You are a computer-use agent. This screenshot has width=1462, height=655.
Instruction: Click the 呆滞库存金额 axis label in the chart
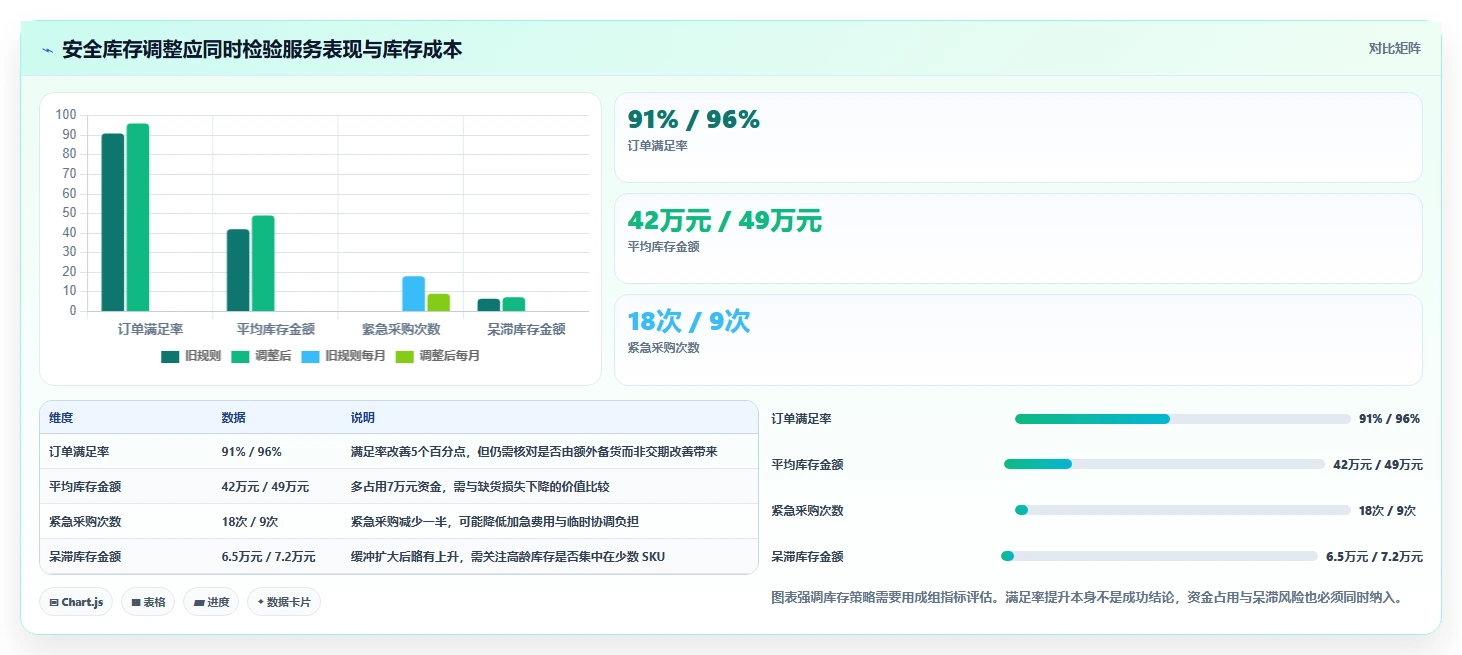coord(526,329)
